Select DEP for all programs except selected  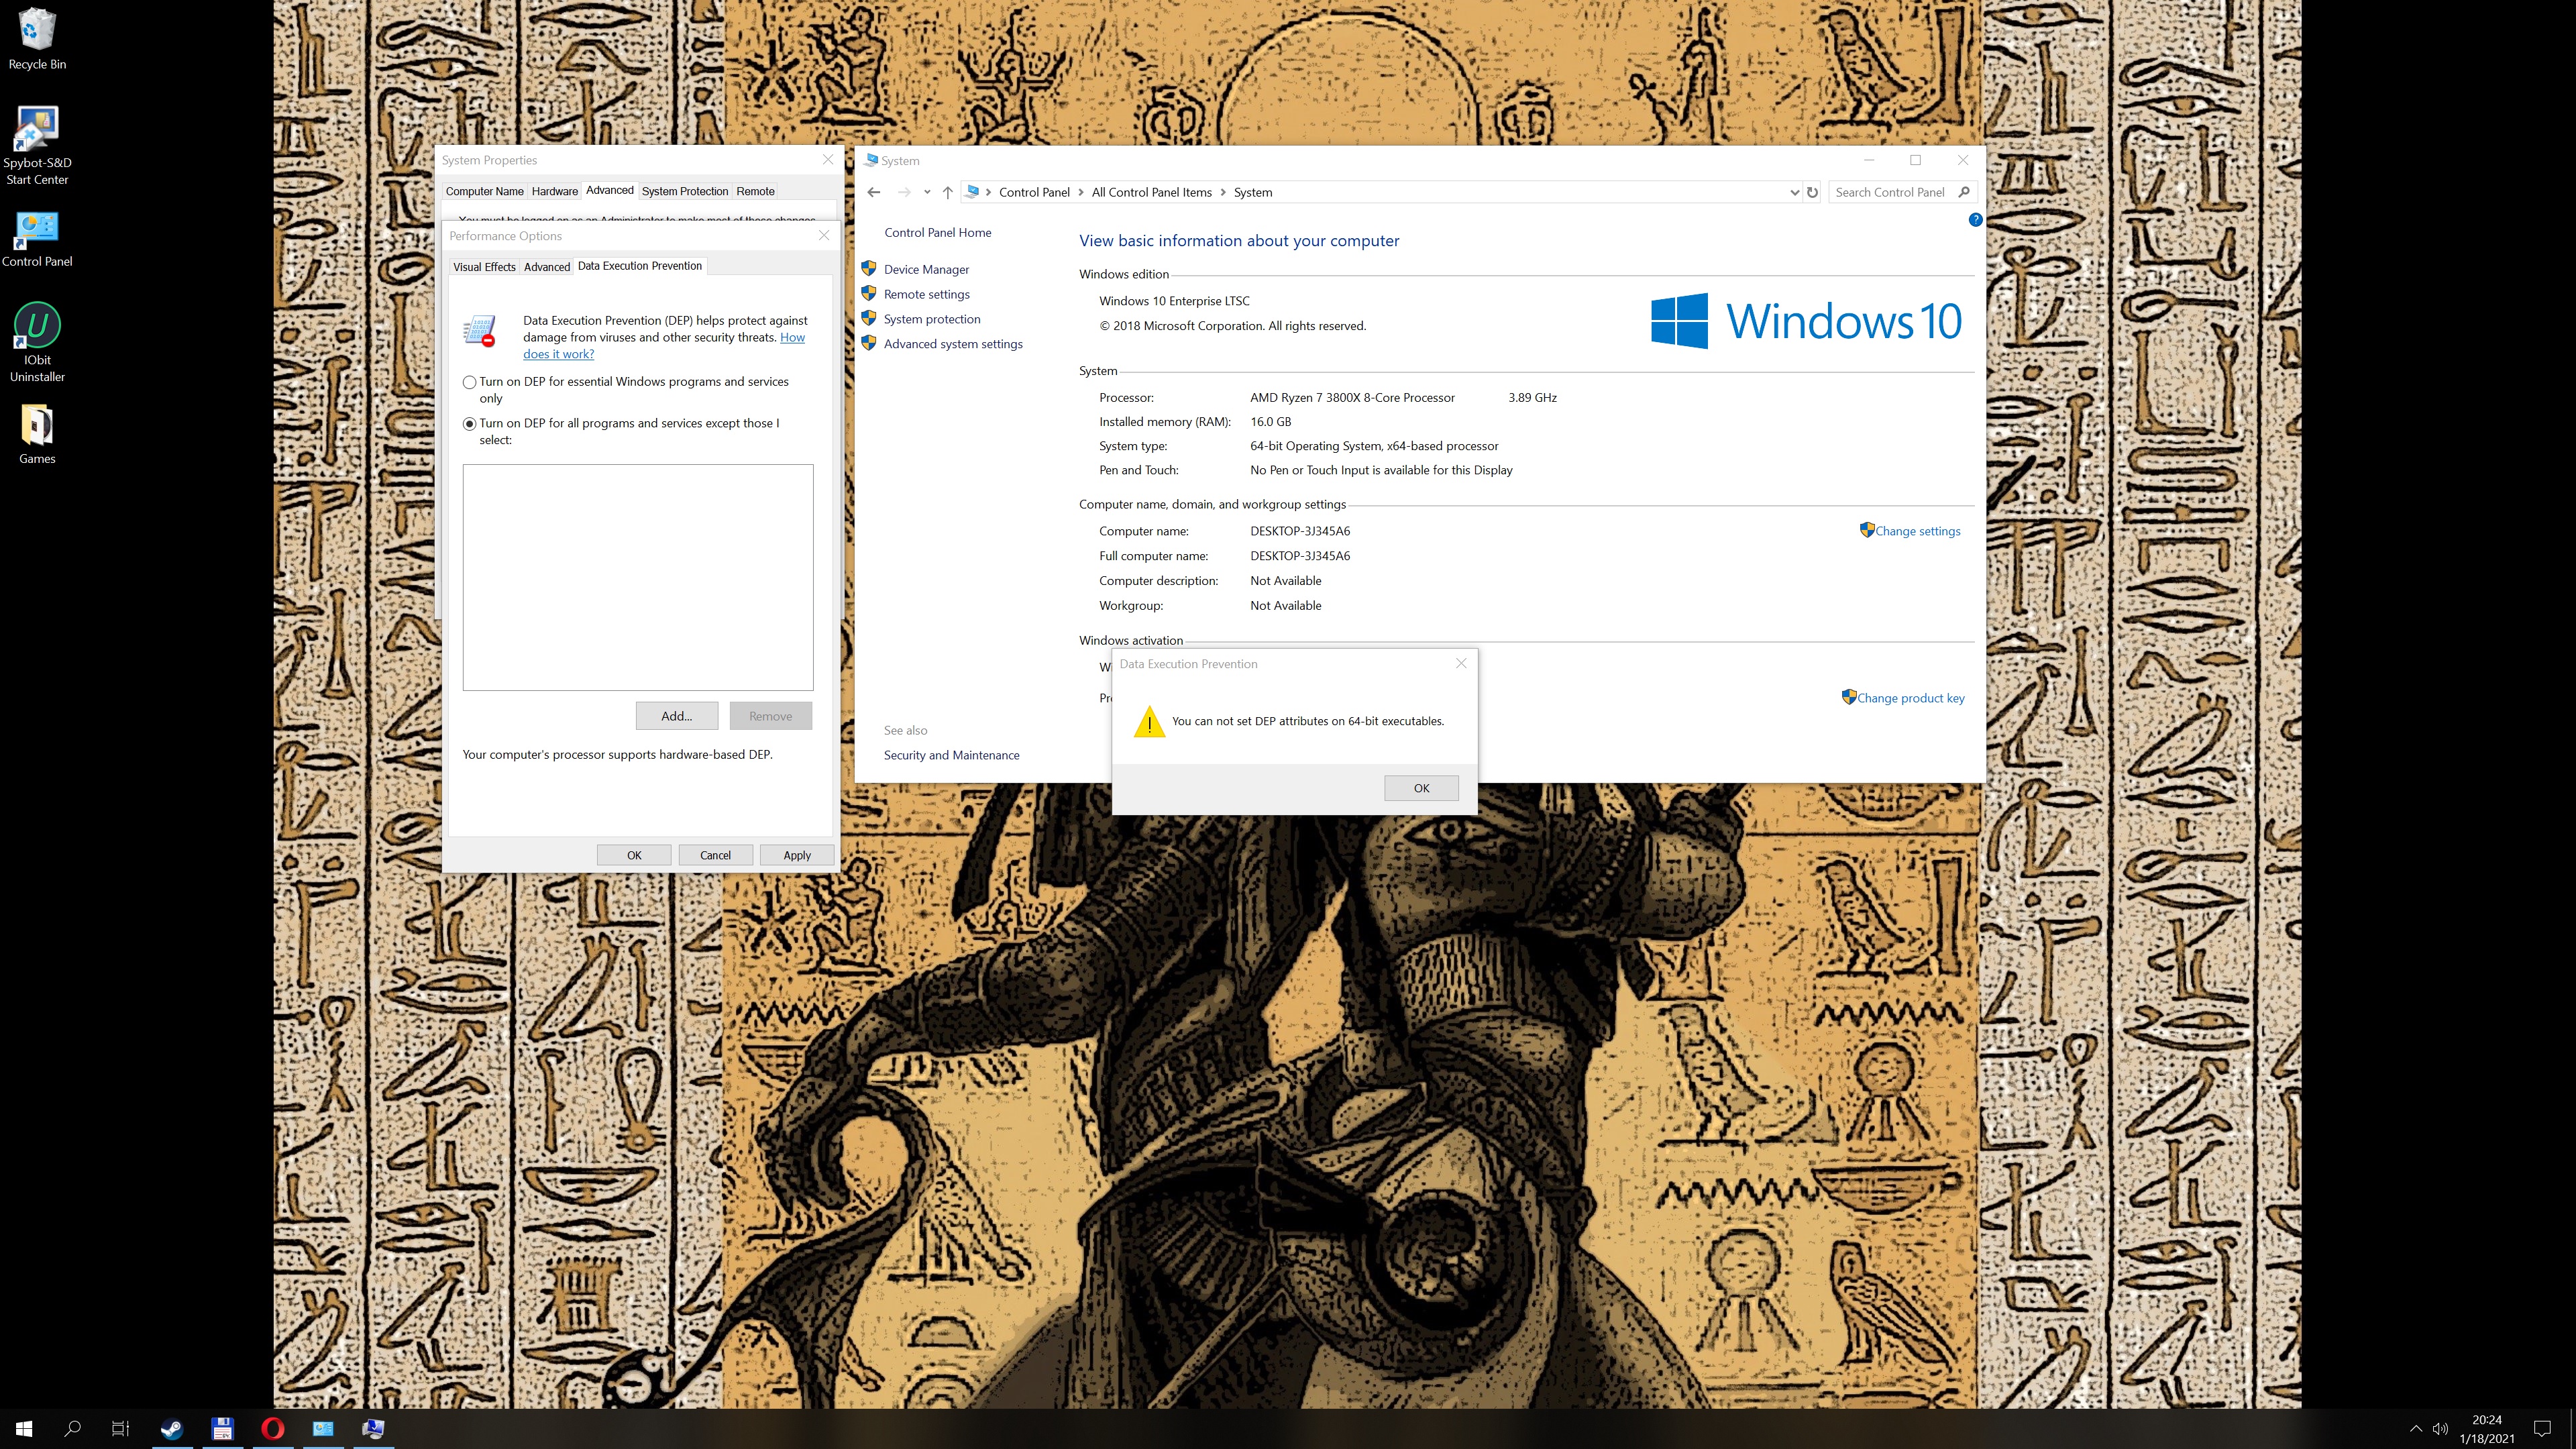point(469,424)
